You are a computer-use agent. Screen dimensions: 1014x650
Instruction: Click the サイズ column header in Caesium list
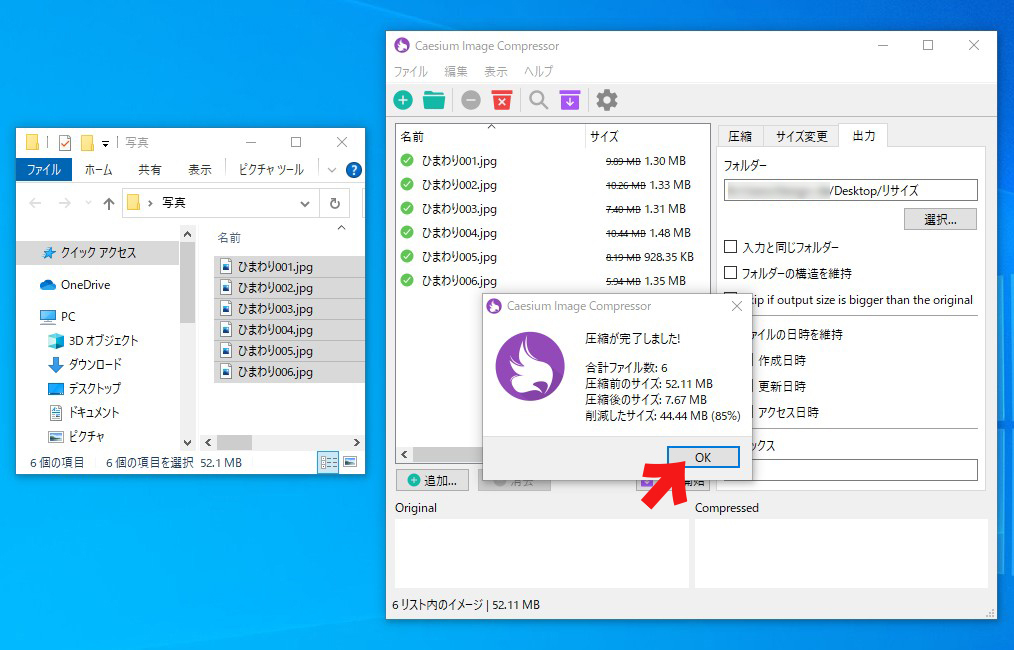point(647,136)
